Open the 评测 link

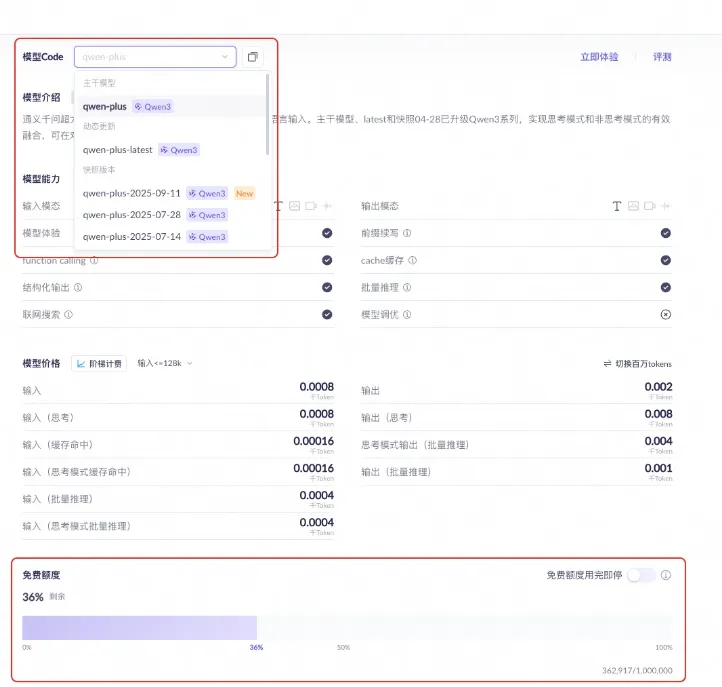pyautogui.click(x=662, y=57)
